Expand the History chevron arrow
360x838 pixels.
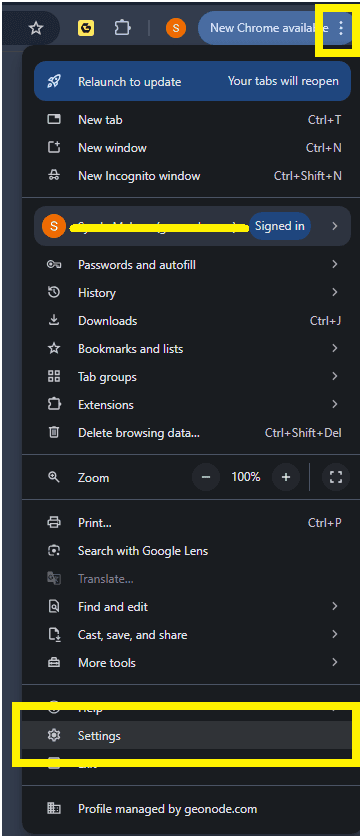[334, 292]
